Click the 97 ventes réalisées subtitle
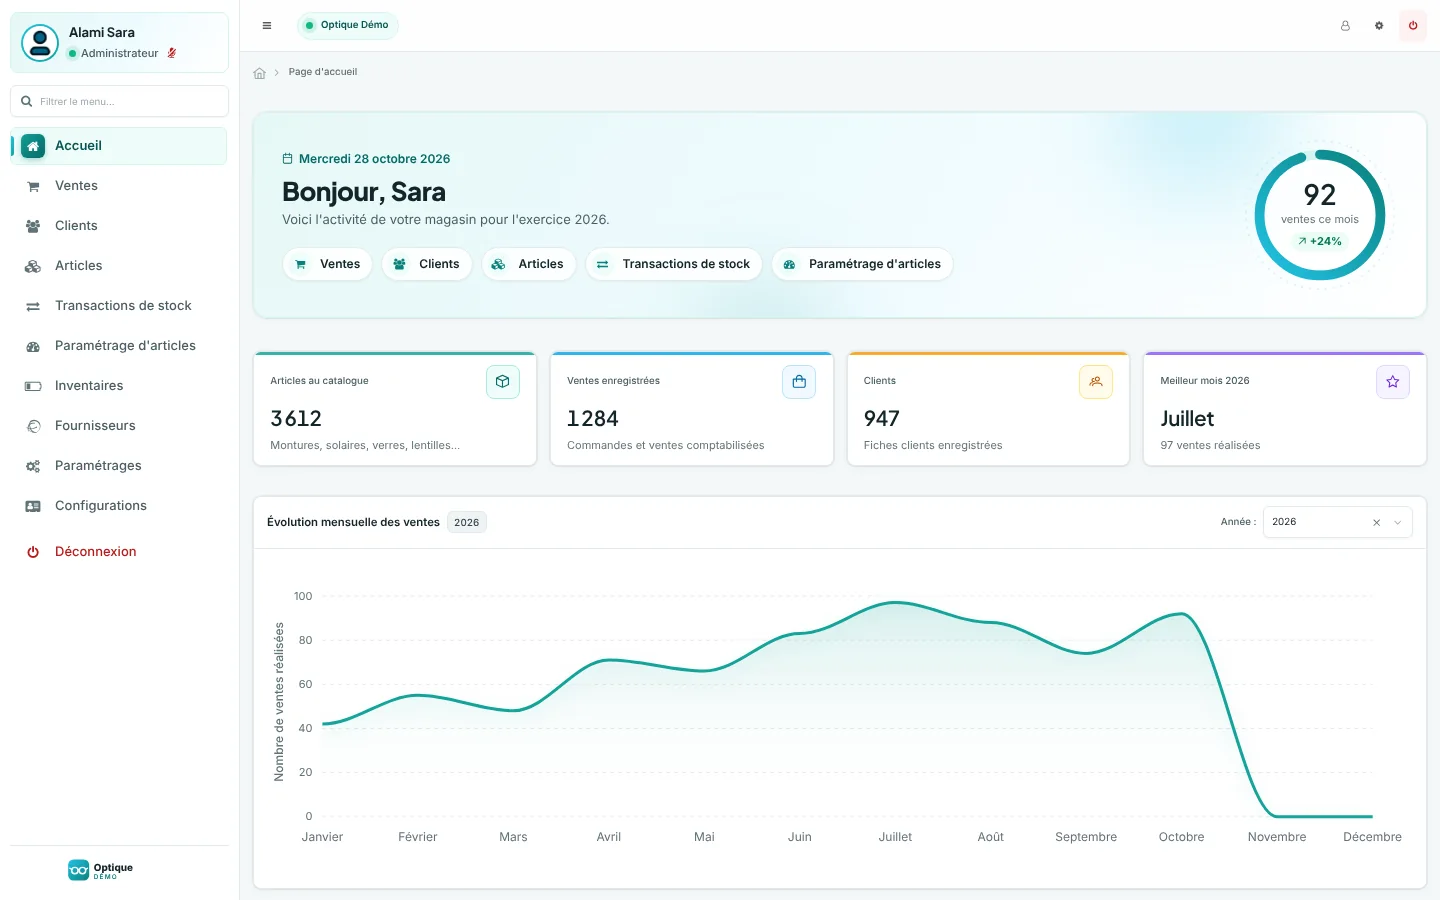The width and height of the screenshot is (1440, 900). 1210,445
